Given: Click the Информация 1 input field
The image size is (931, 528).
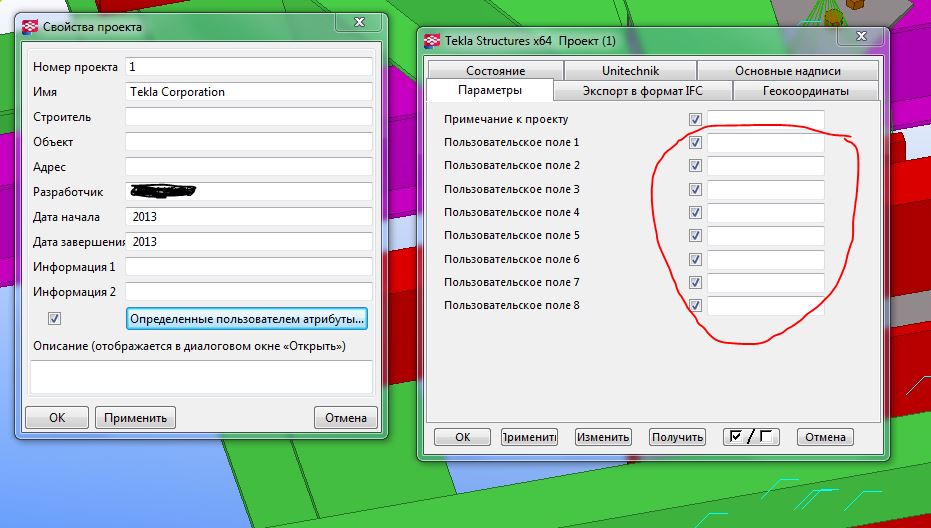Looking at the screenshot, I should coord(249,266).
